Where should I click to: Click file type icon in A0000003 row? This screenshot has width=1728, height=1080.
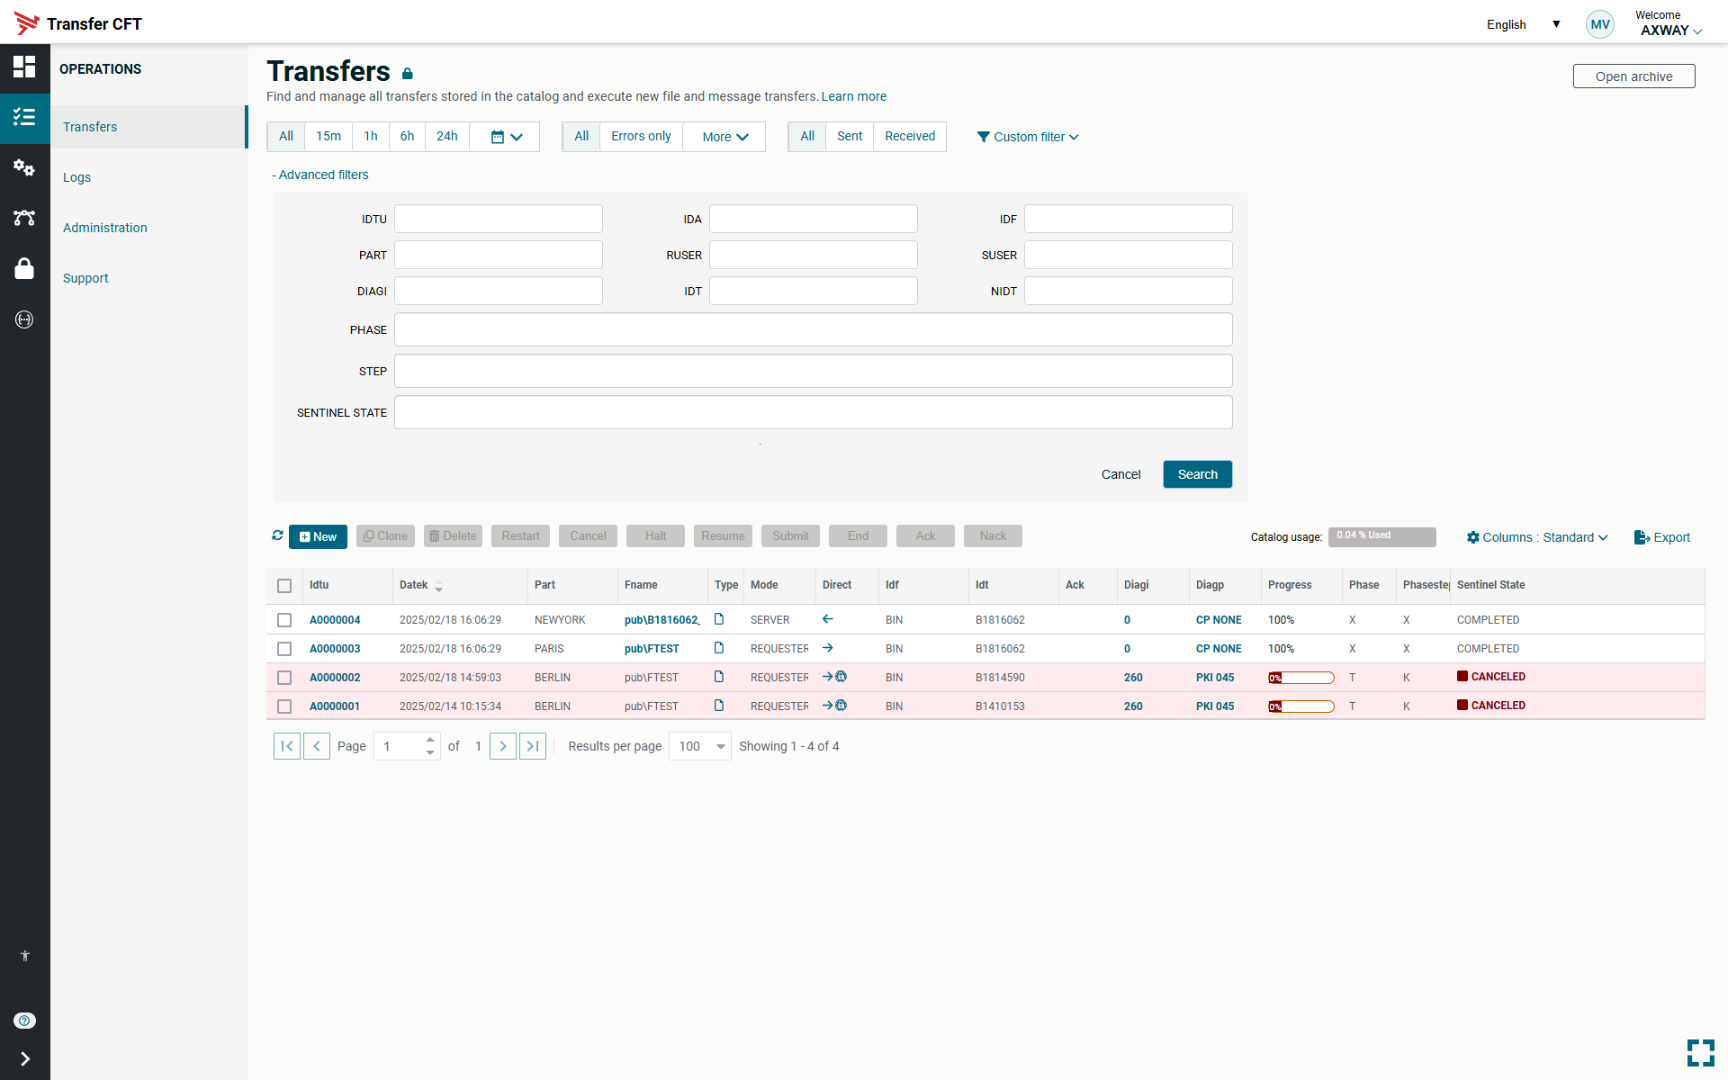click(718, 648)
